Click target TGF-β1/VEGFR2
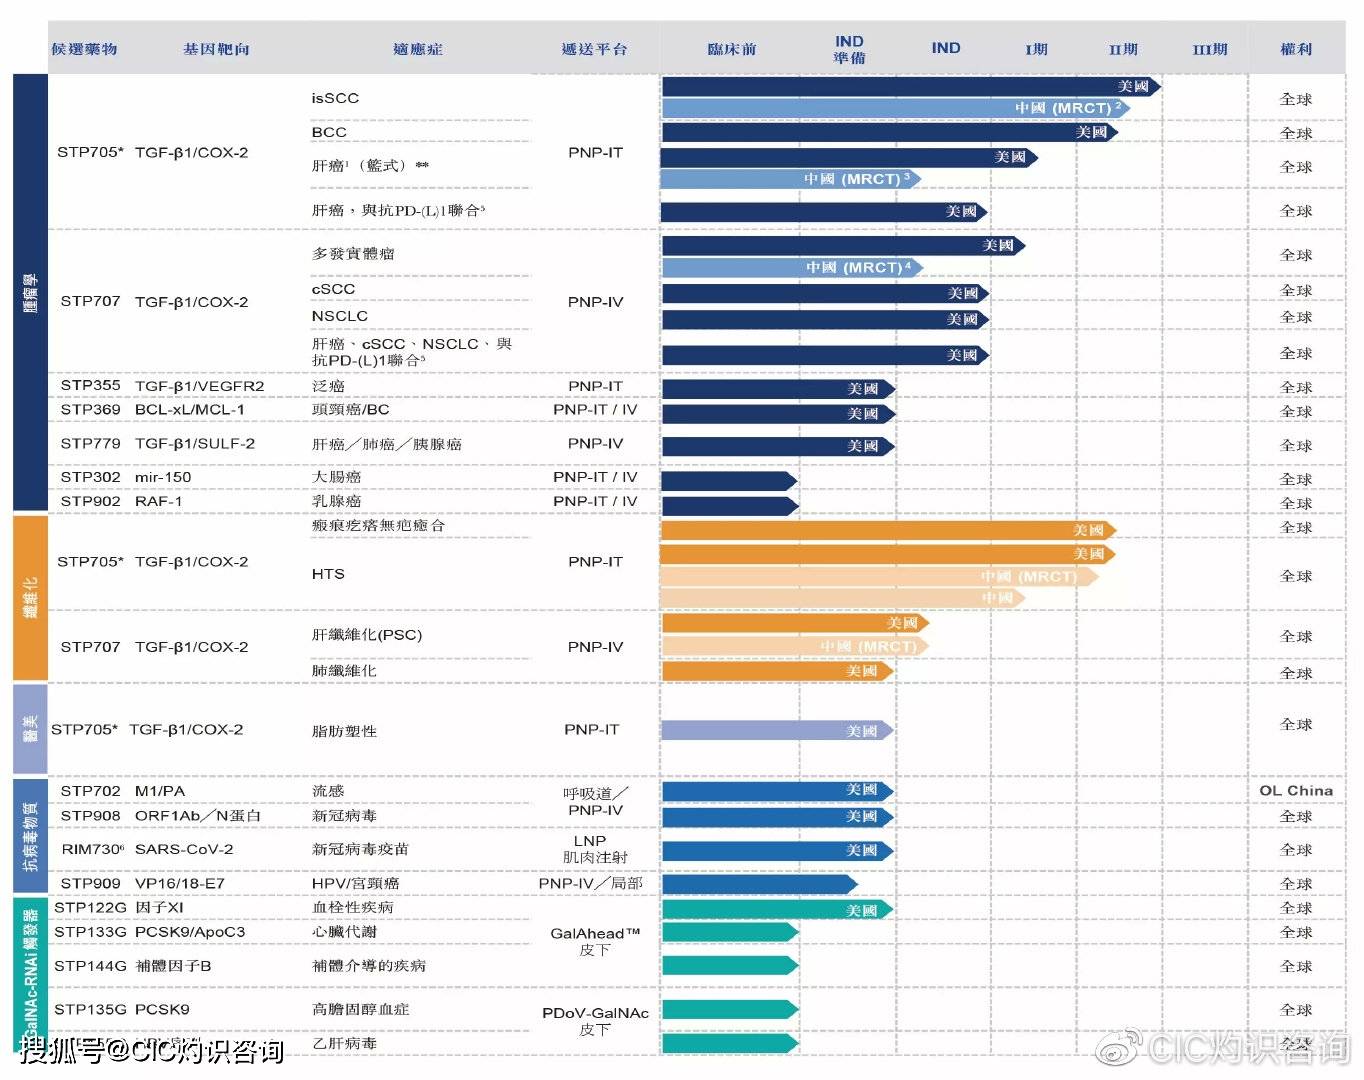The height and width of the screenshot is (1080, 1364). click(x=200, y=386)
